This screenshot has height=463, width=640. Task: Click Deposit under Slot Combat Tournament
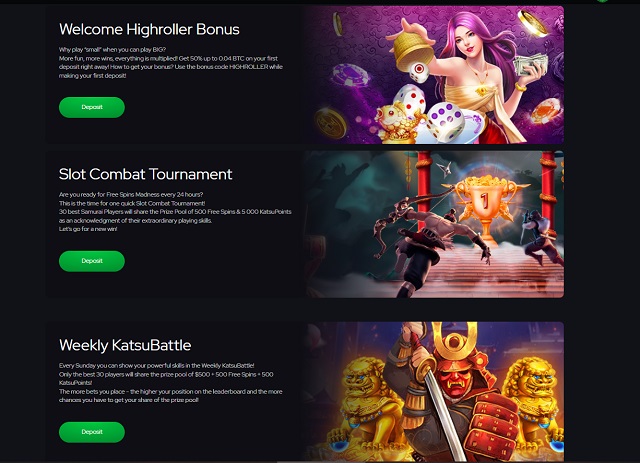[x=92, y=261]
